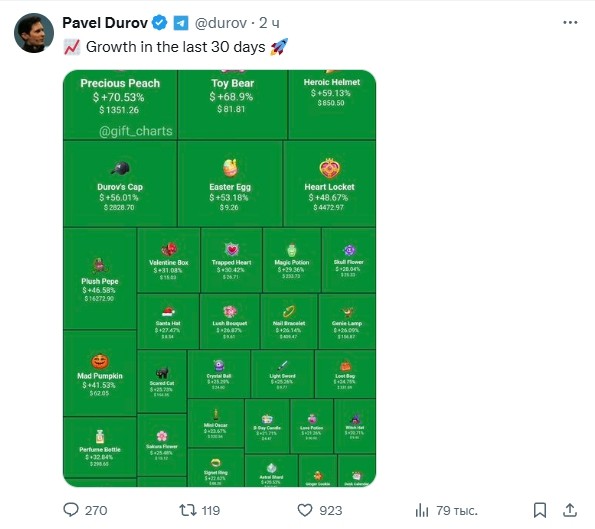
Task: Open view analytics bar chart icon
Action: point(422,510)
